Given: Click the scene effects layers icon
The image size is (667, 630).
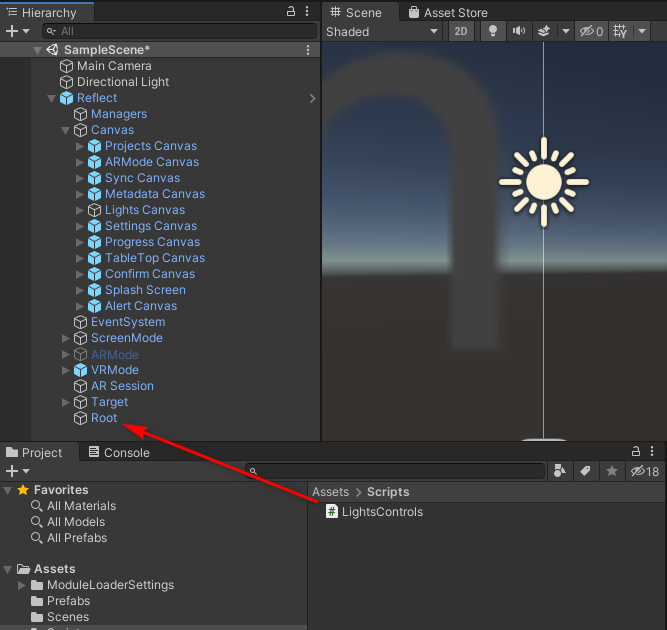Looking at the screenshot, I should coord(544,32).
